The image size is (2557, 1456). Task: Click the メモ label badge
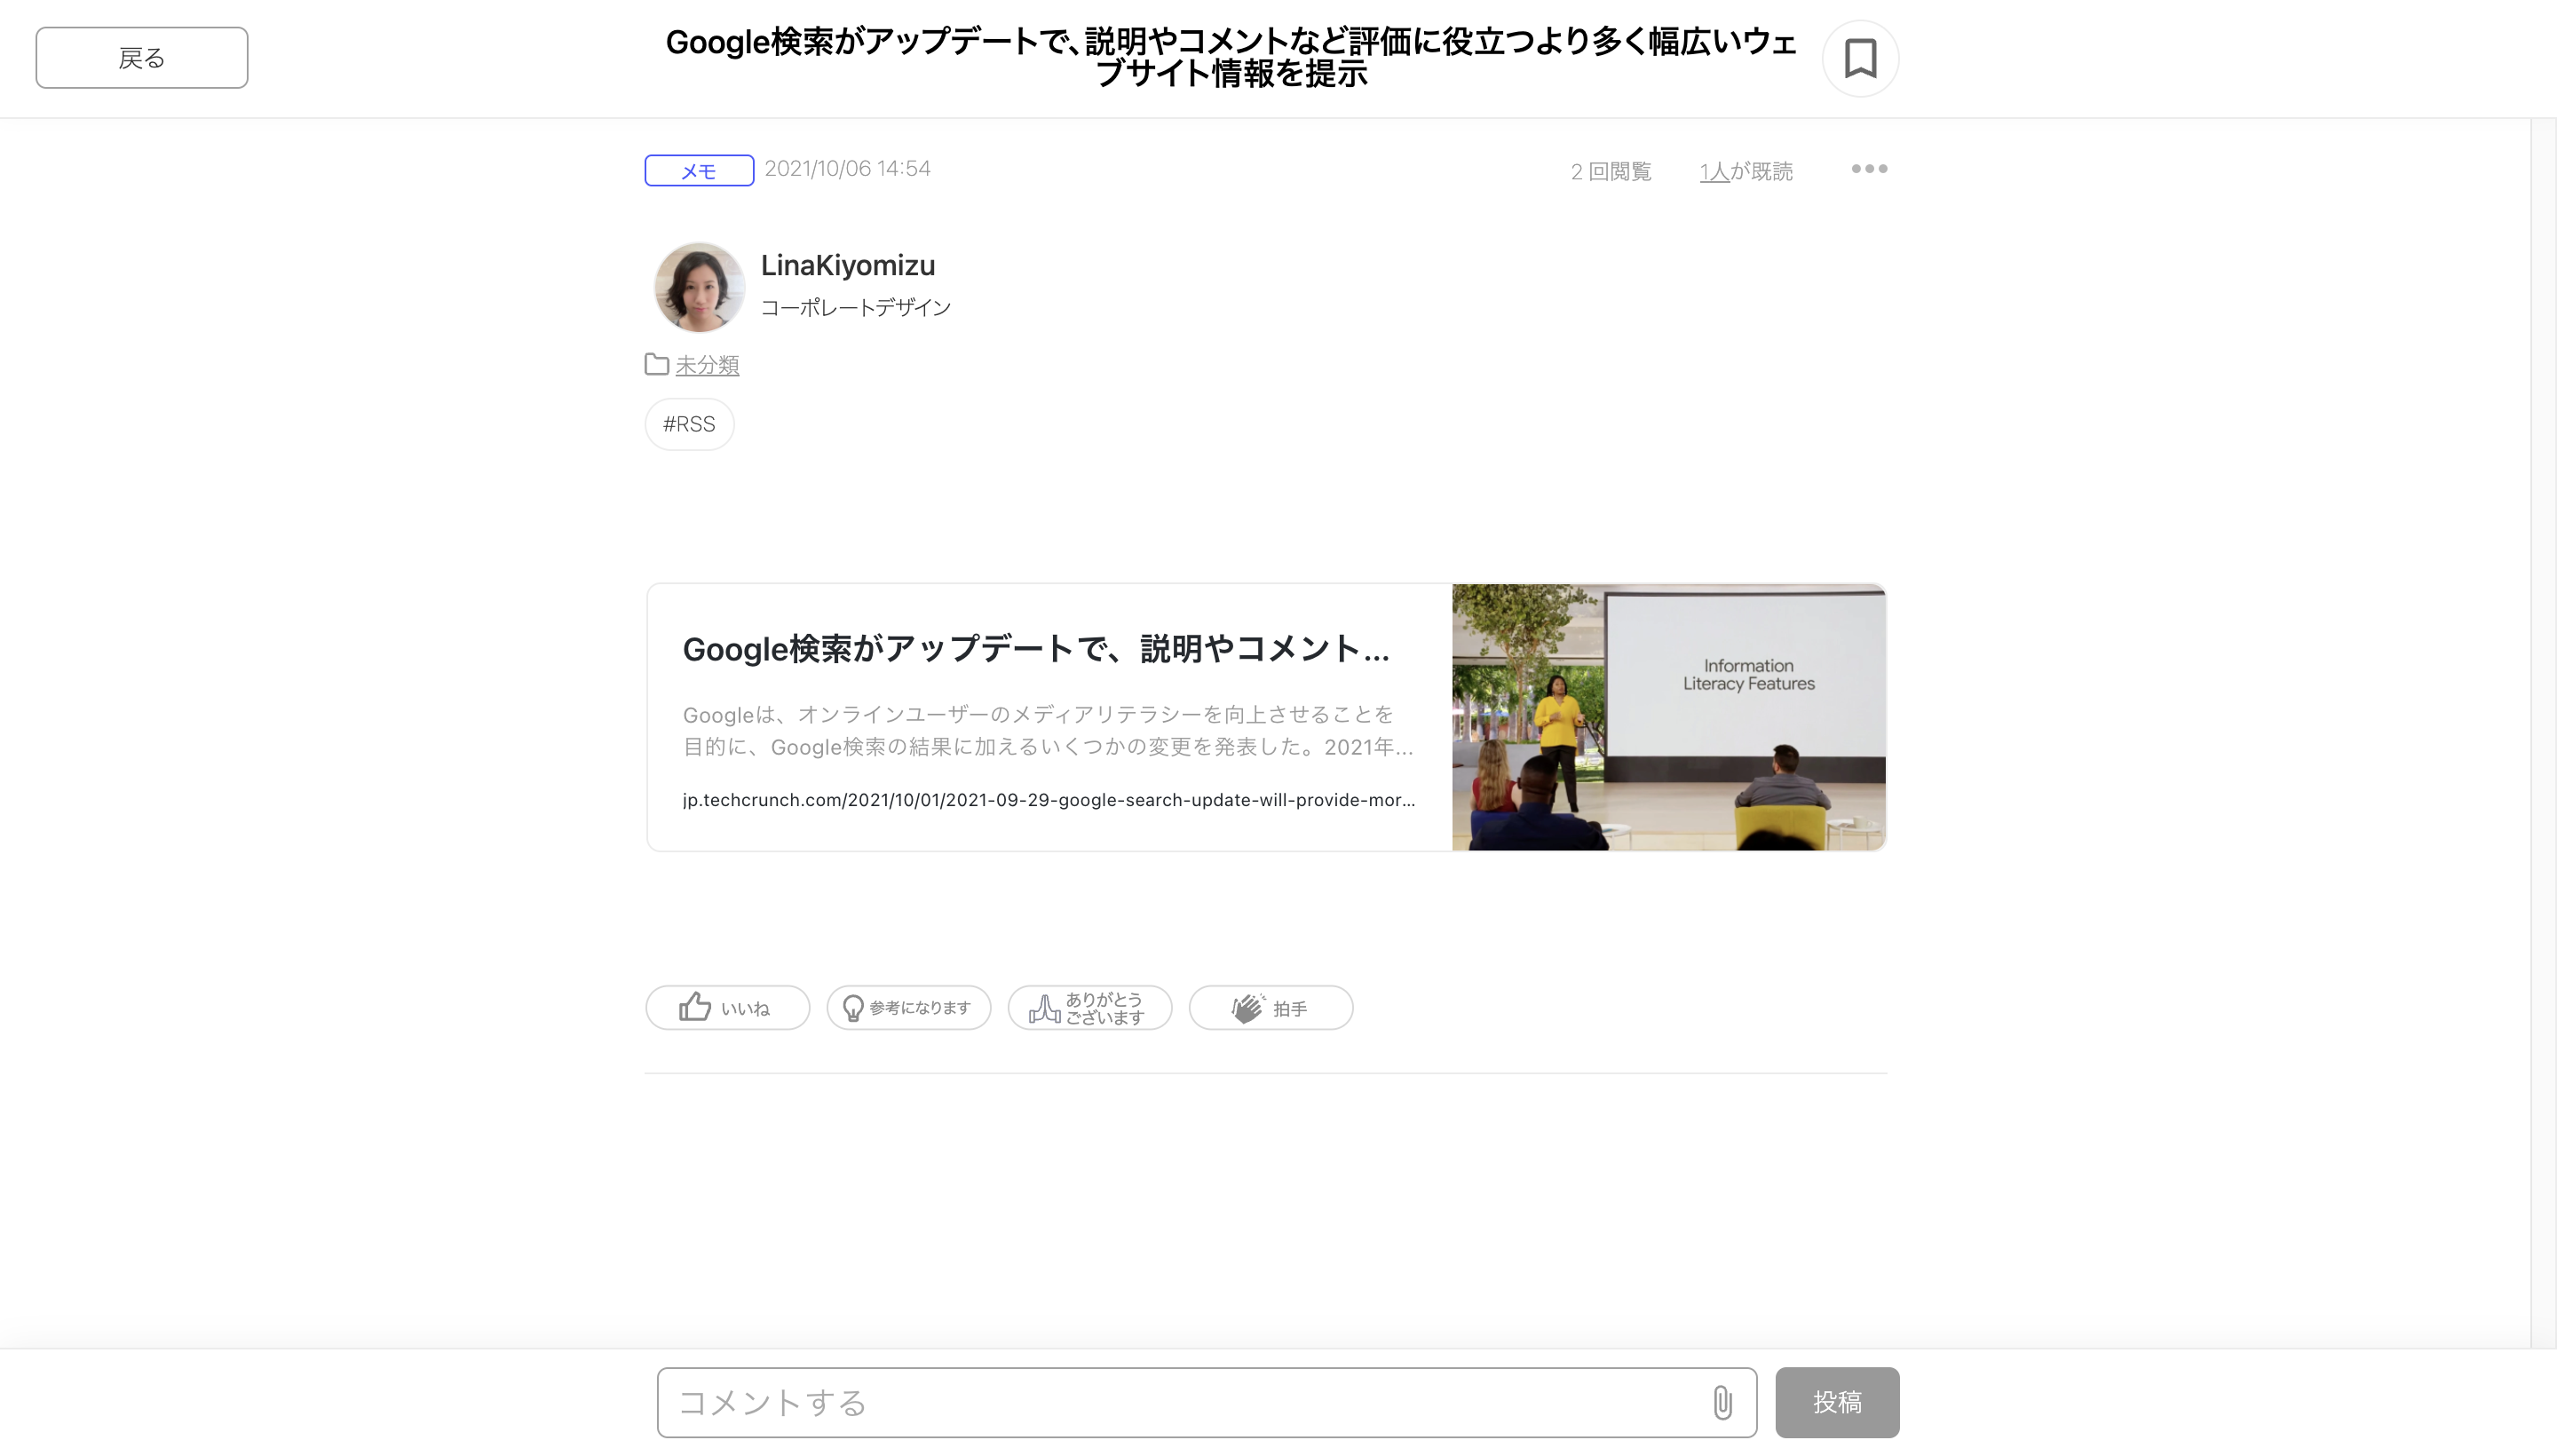pyautogui.click(x=699, y=171)
